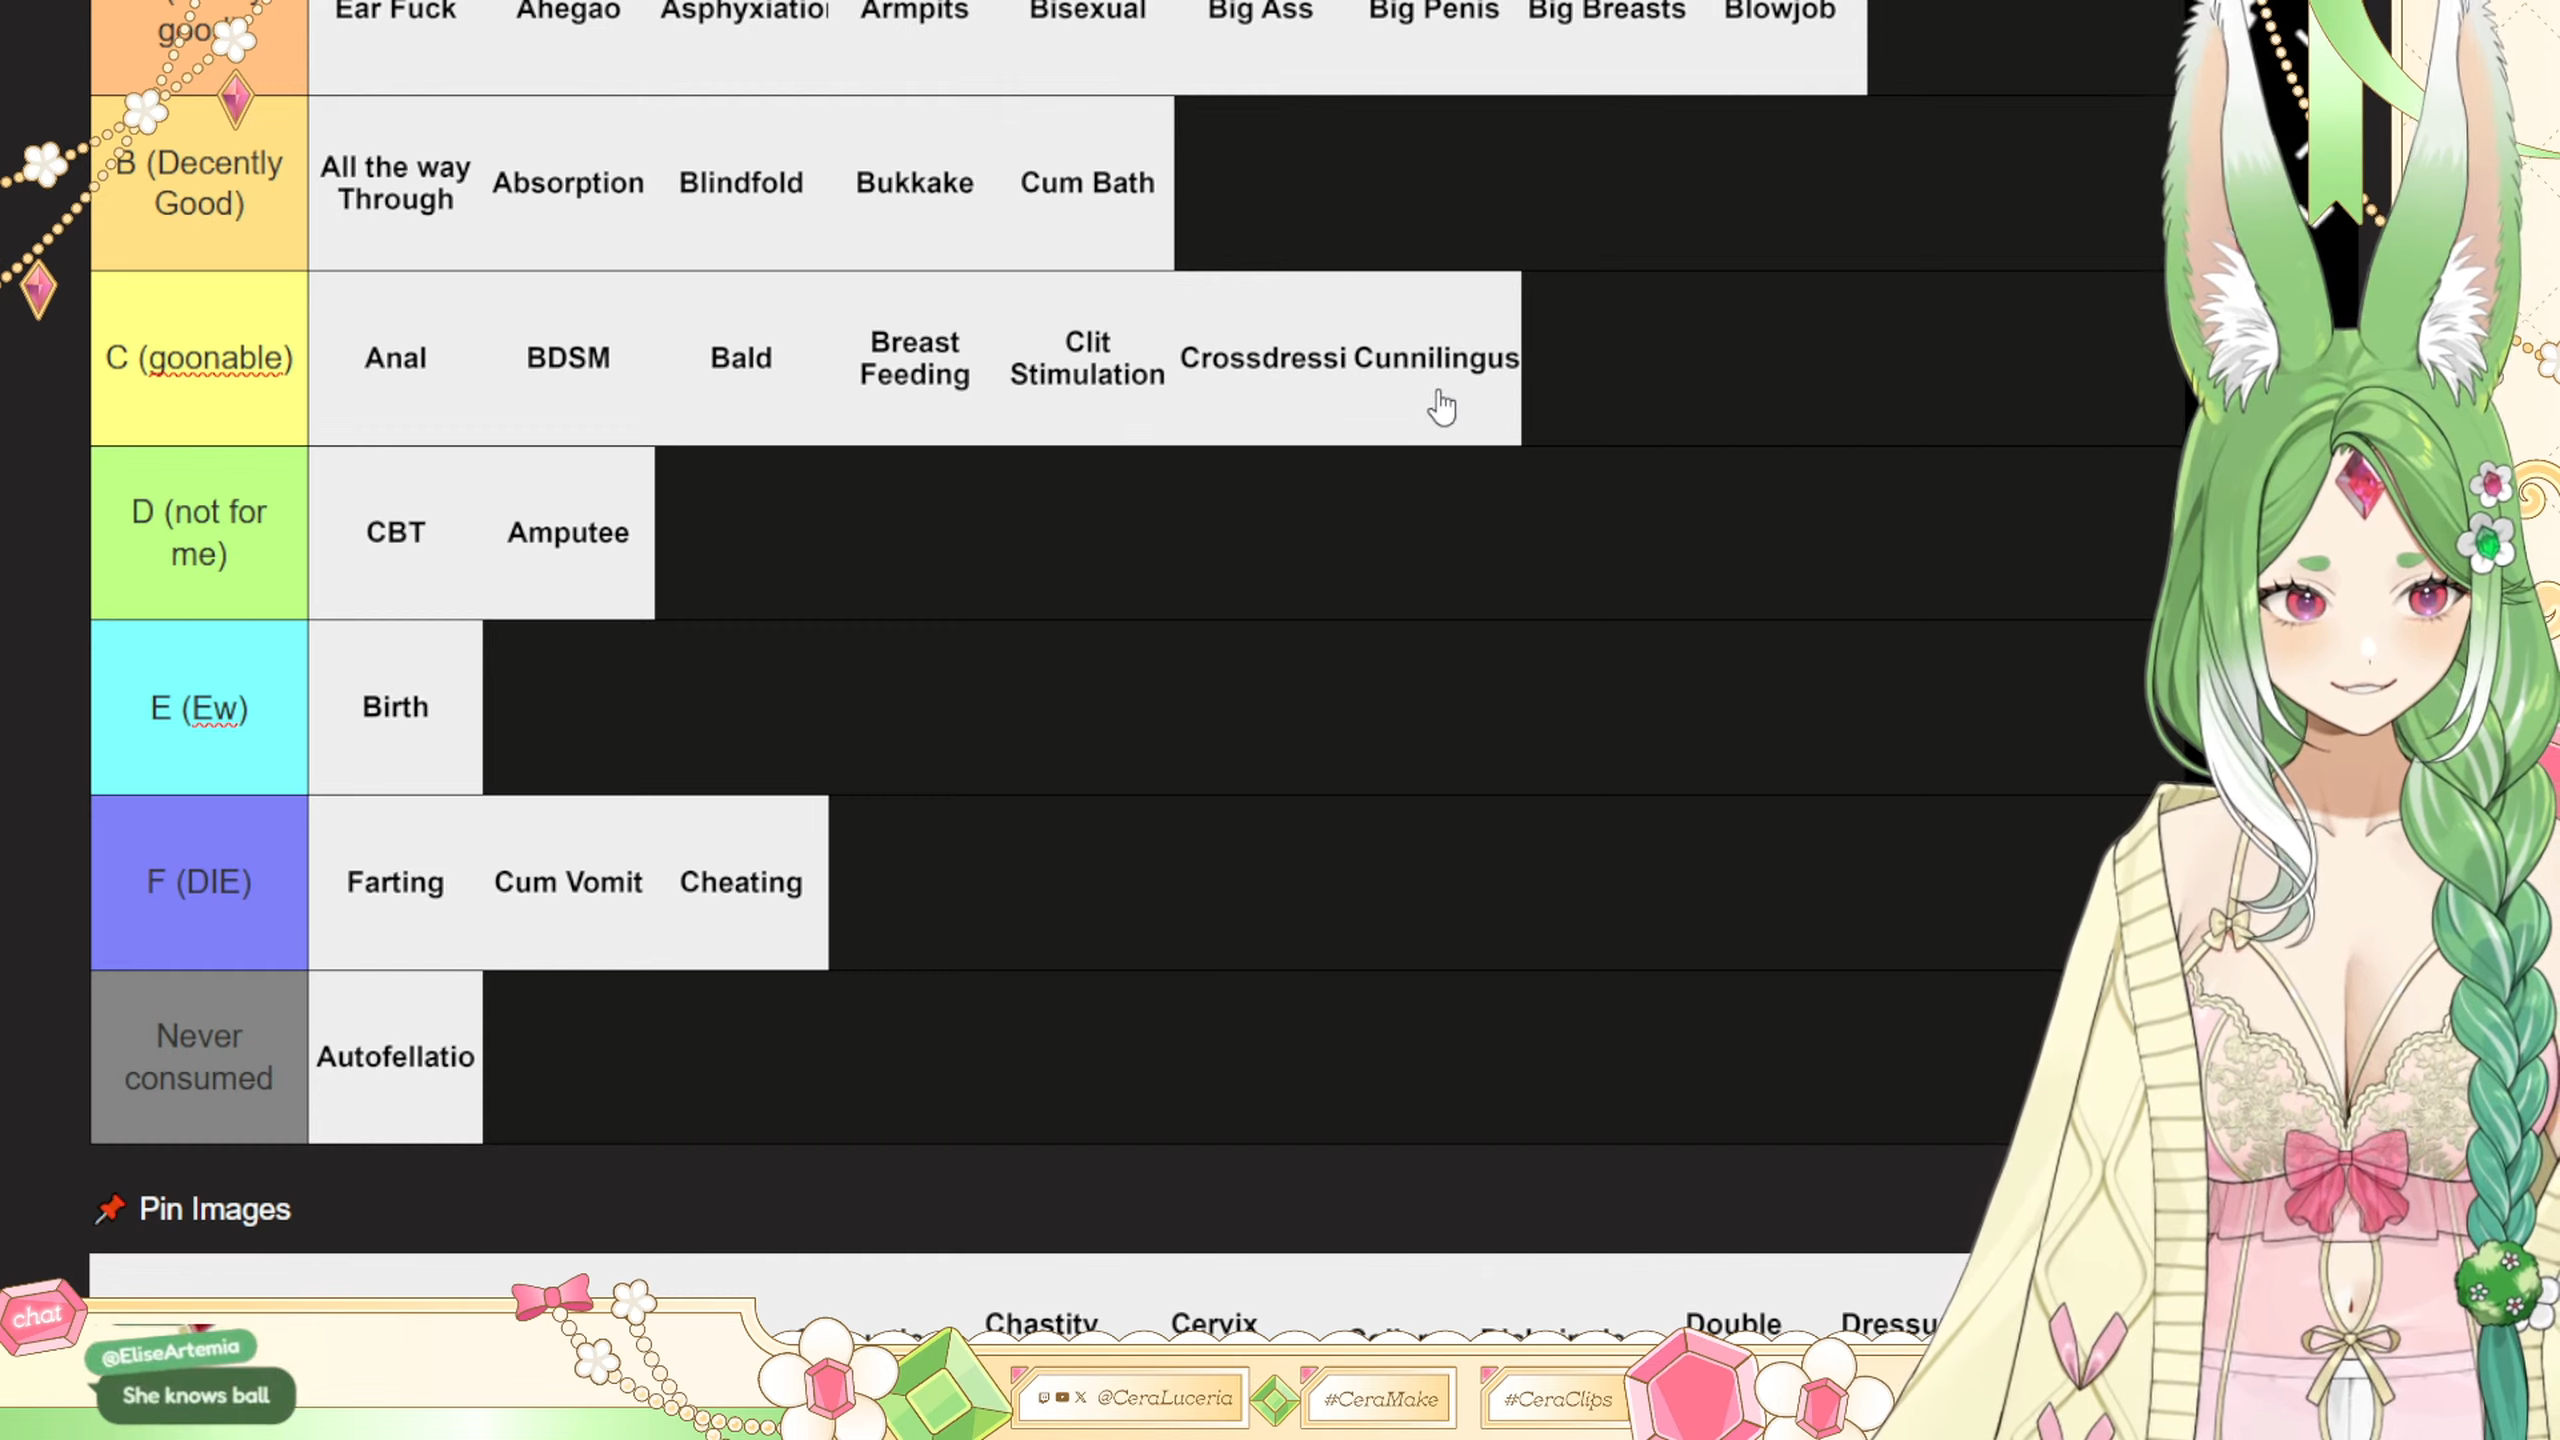Open the Pin Images section label

[x=214, y=1209]
